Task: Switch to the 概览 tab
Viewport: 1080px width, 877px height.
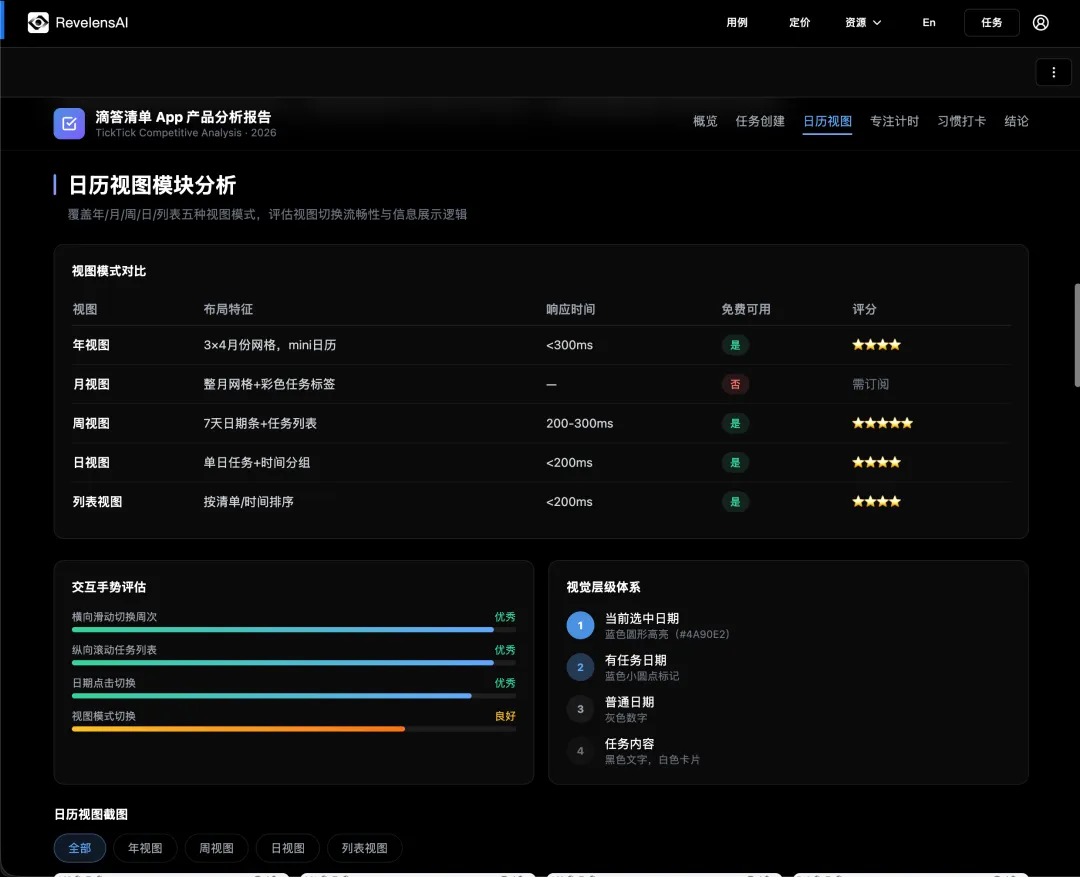Action: click(705, 121)
